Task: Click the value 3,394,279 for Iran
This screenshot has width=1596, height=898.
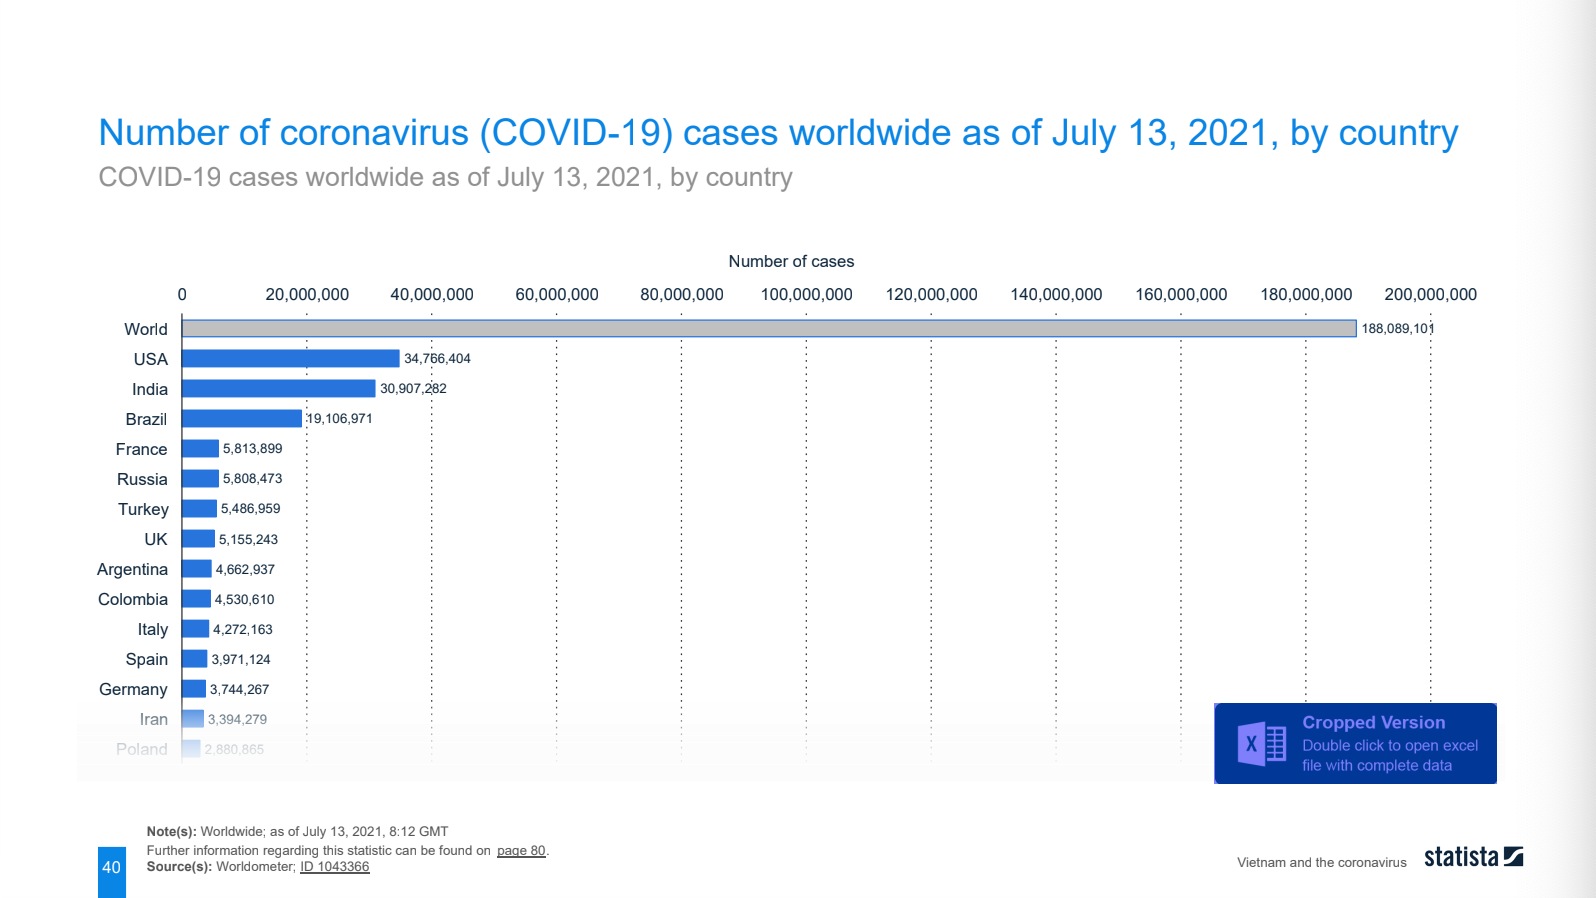Action: [x=237, y=720]
